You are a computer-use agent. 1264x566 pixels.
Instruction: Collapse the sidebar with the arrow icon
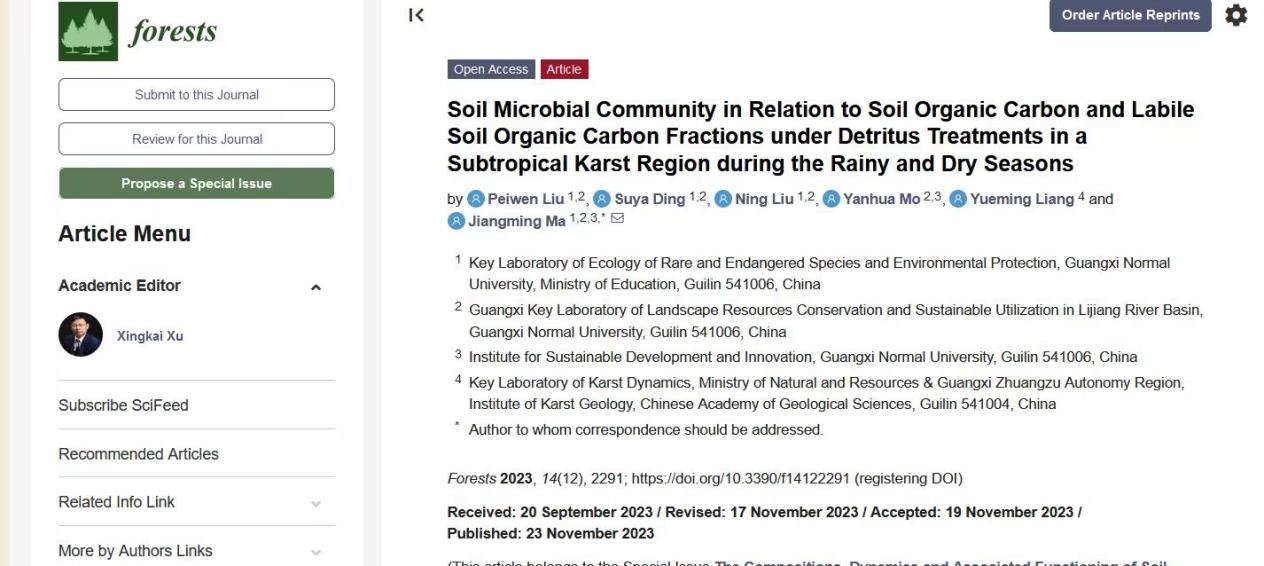tap(417, 15)
